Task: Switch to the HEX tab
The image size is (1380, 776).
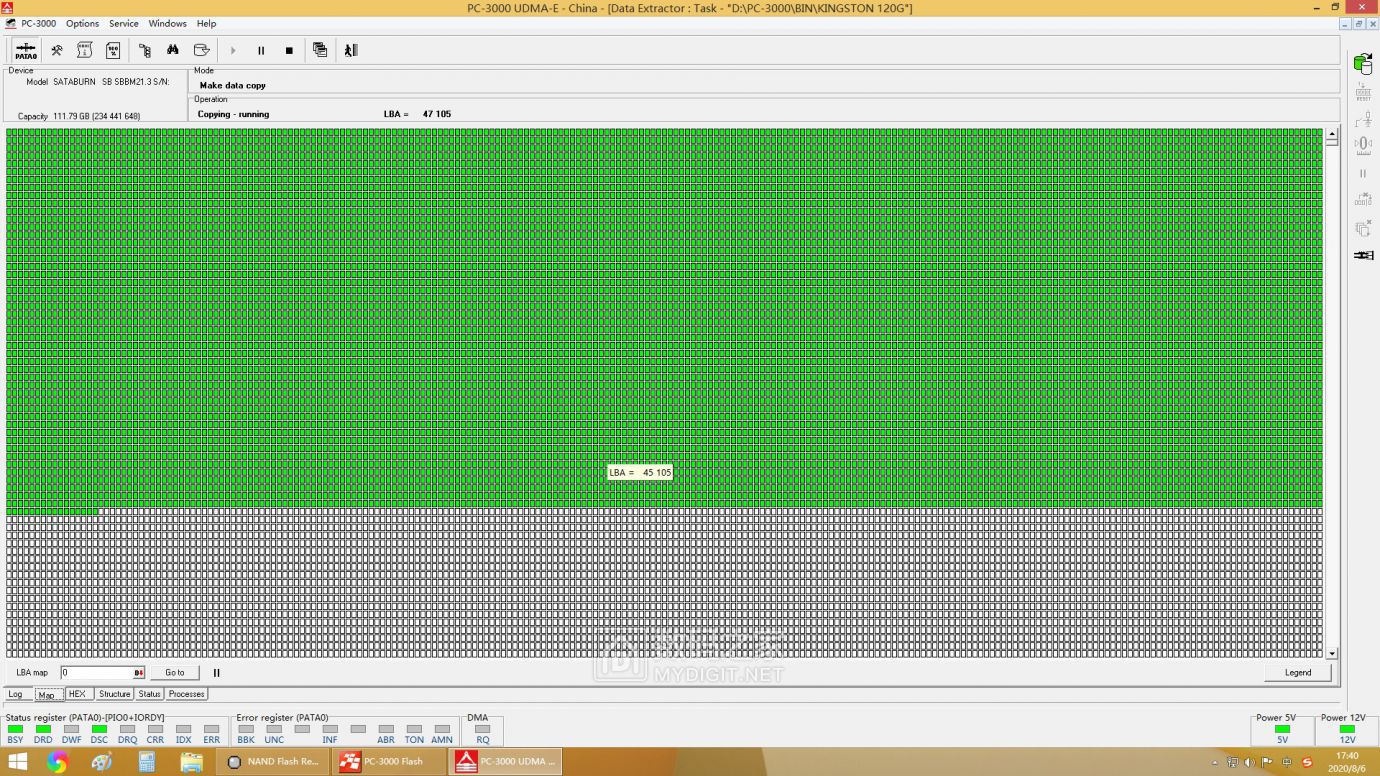Action: [77, 694]
